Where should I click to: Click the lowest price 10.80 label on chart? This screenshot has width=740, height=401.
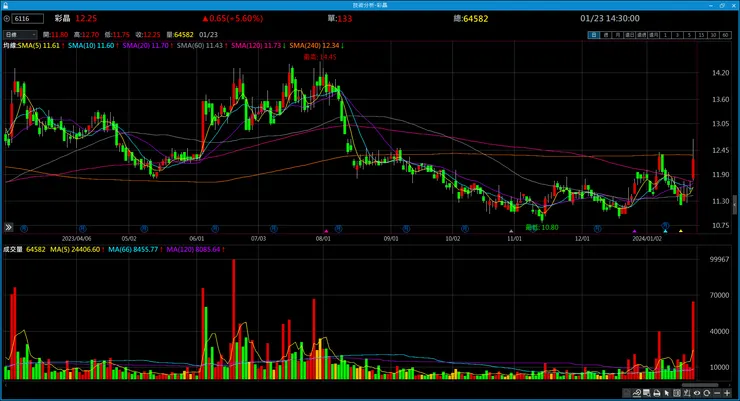pyautogui.click(x=542, y=227)
